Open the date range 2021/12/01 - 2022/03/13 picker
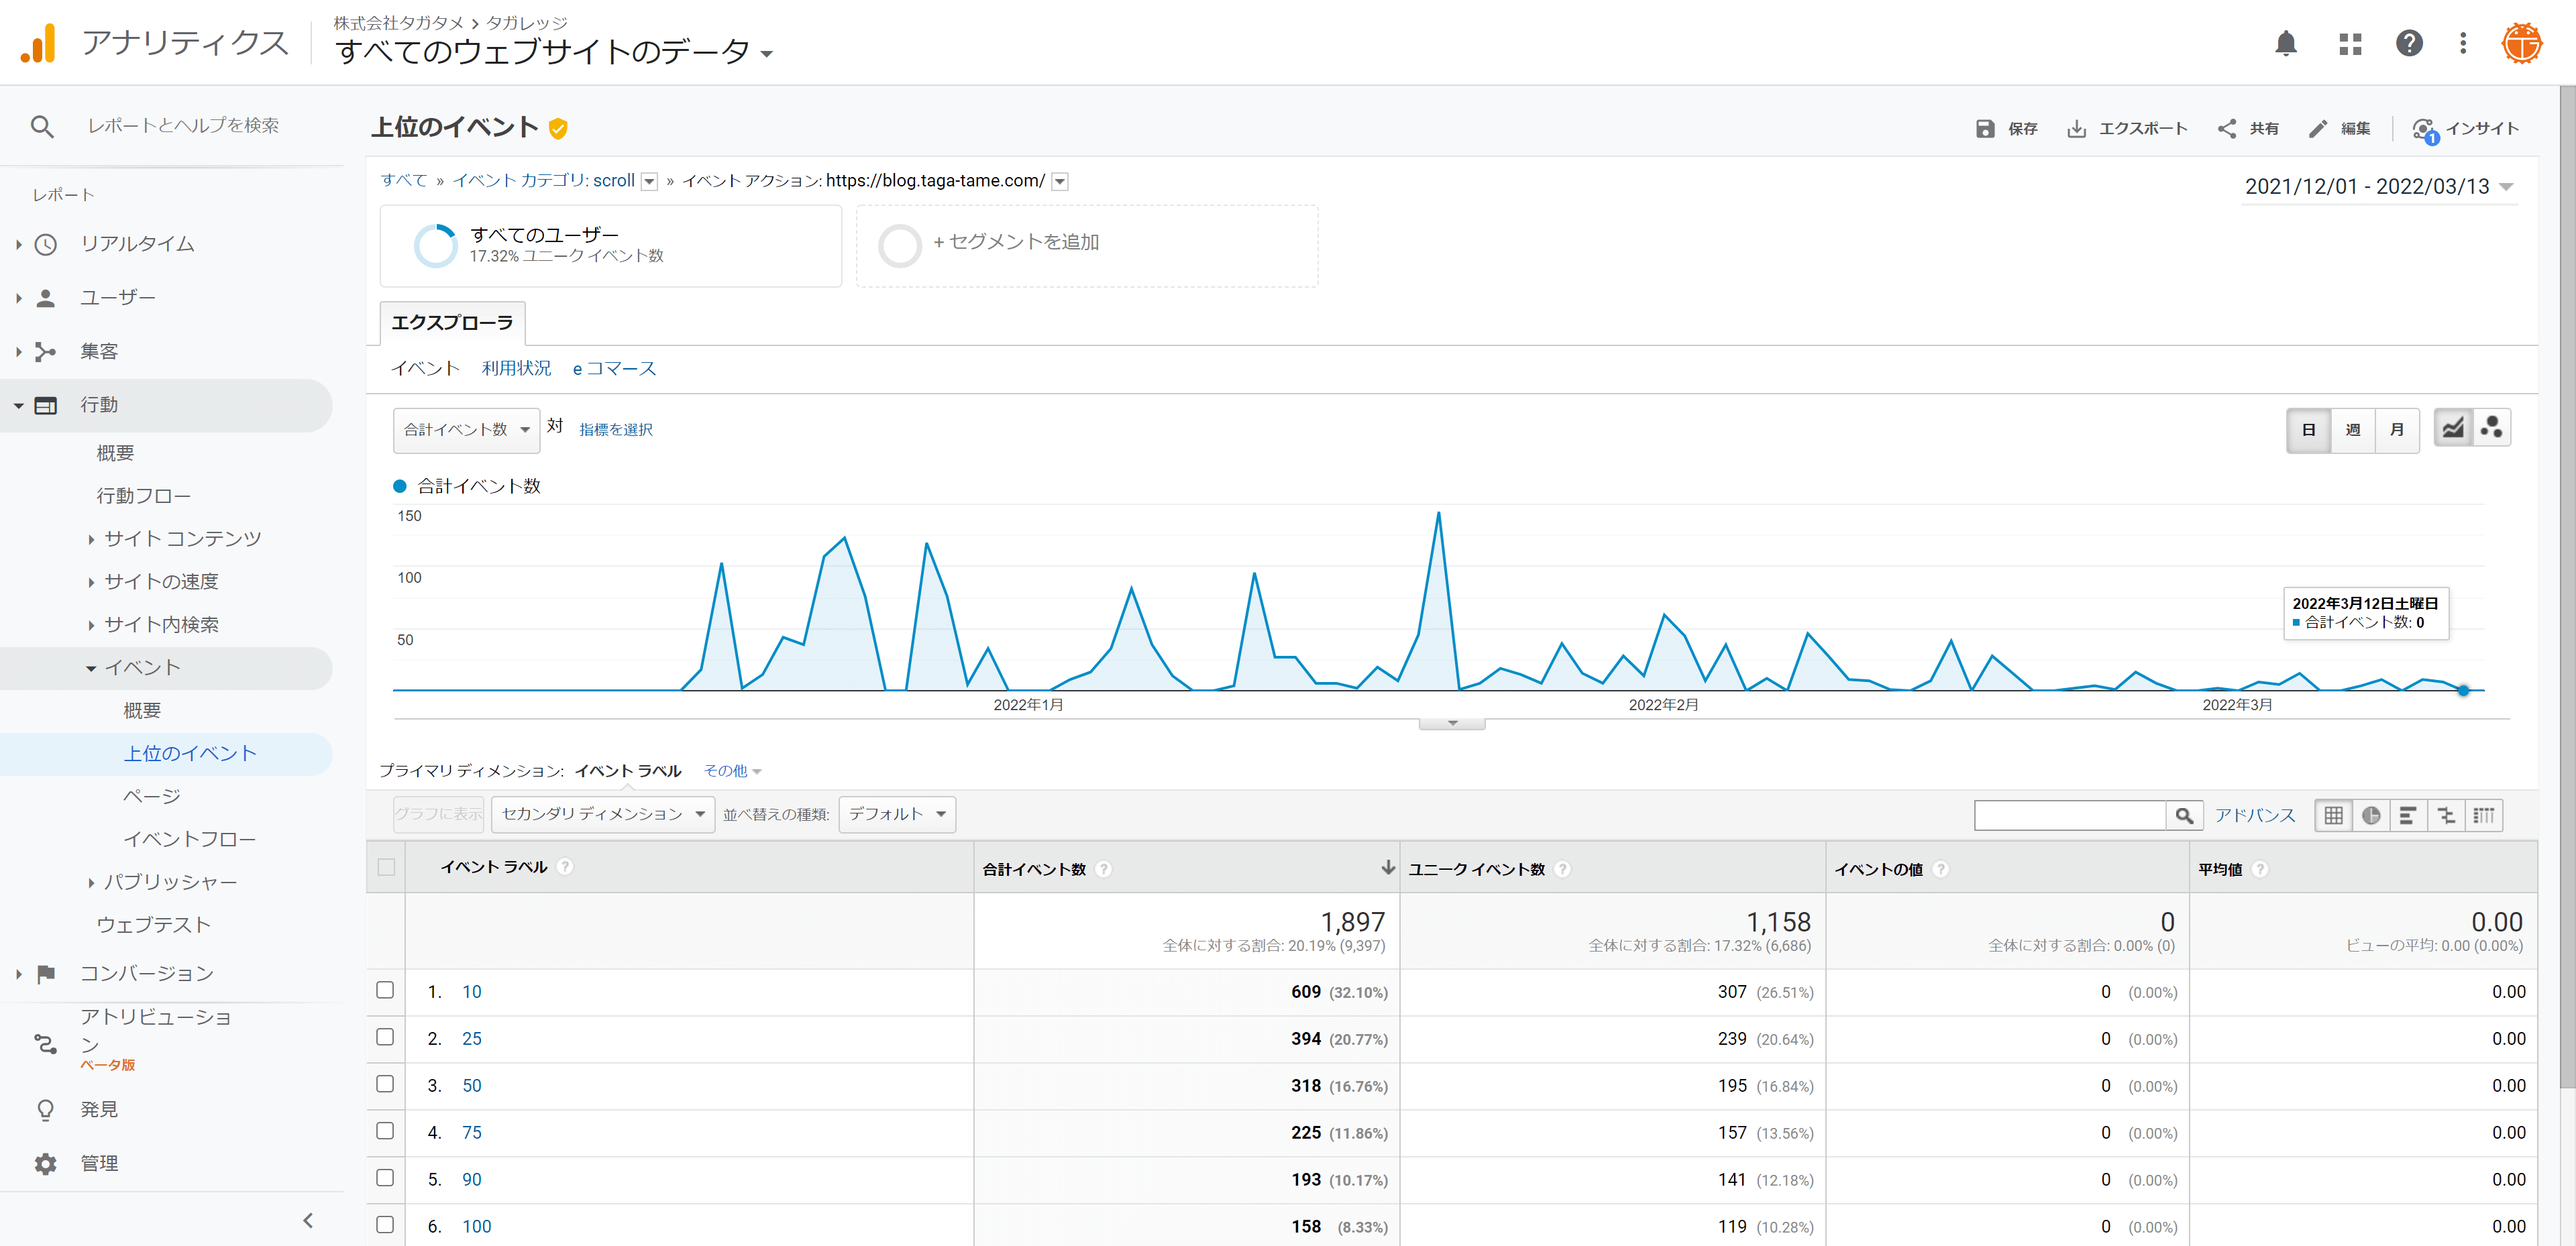Screen dimensions: 2576x1246 2379,187
